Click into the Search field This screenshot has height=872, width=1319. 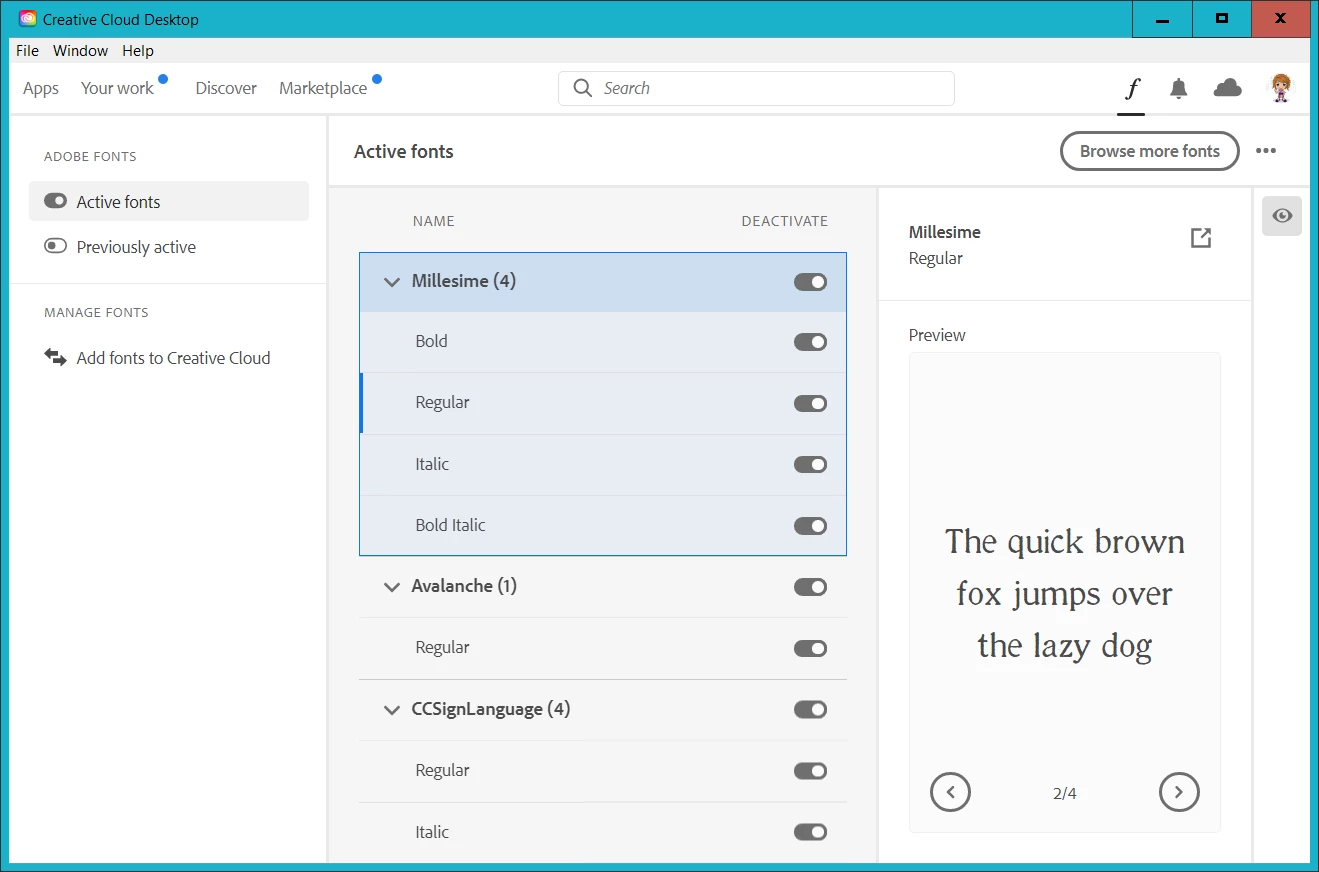tap(756, 88)
